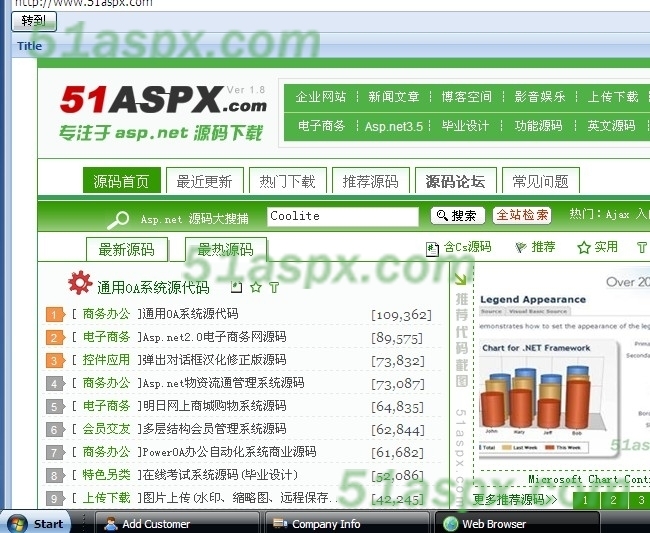Click the gray rank 9 badge
Image resolution: width=650 pixels, height=533 pixels.
click(x=55, y=499)
